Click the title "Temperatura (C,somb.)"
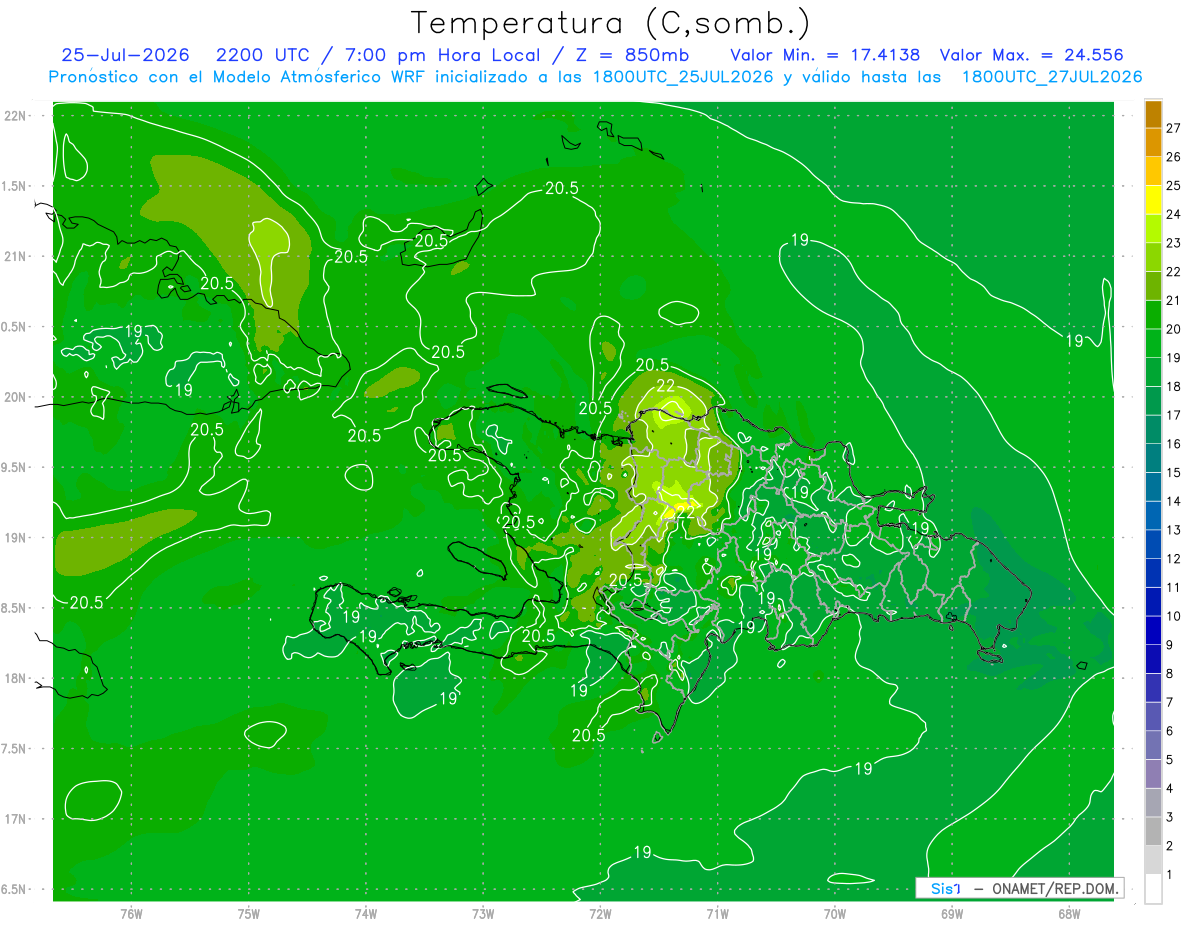The image size is (1200, 927). 610,23
